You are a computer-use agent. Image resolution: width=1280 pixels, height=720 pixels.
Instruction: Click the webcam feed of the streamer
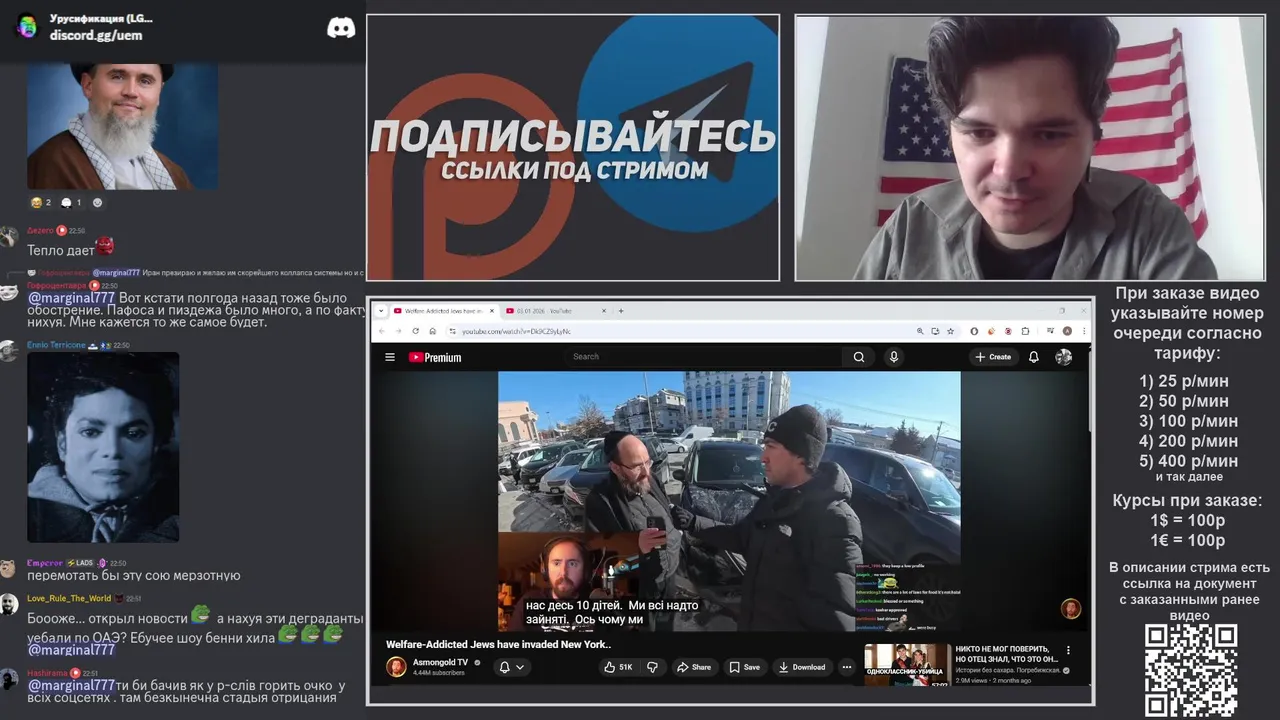click(x=1030, y=147)
